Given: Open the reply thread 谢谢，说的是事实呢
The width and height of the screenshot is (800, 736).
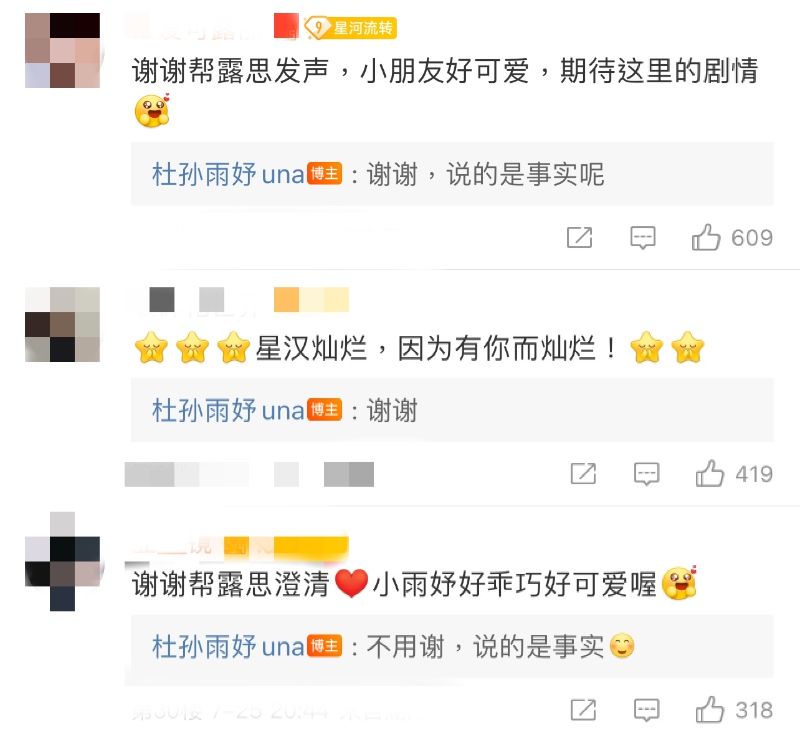Looking at the screenshot, I should click(x=452, y=174).
